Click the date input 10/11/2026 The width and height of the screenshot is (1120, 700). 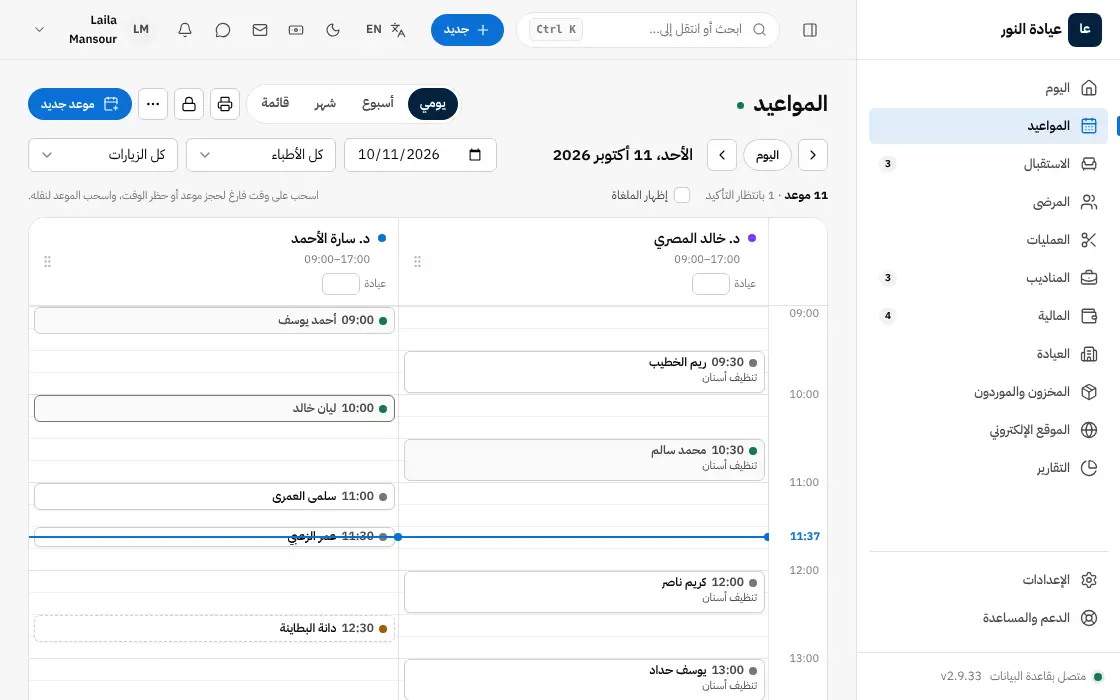click(x=420, y=155)
